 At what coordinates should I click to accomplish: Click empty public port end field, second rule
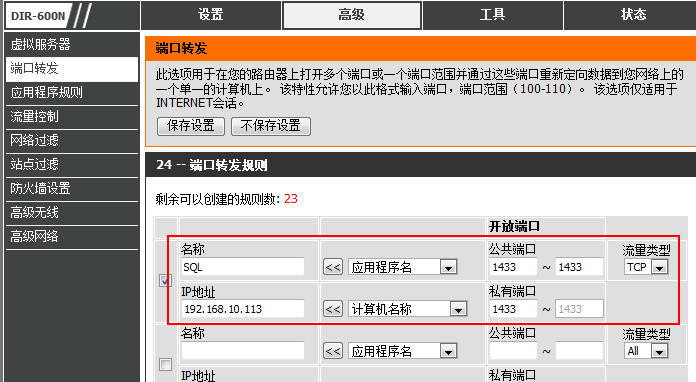click(x=579, y=351)
